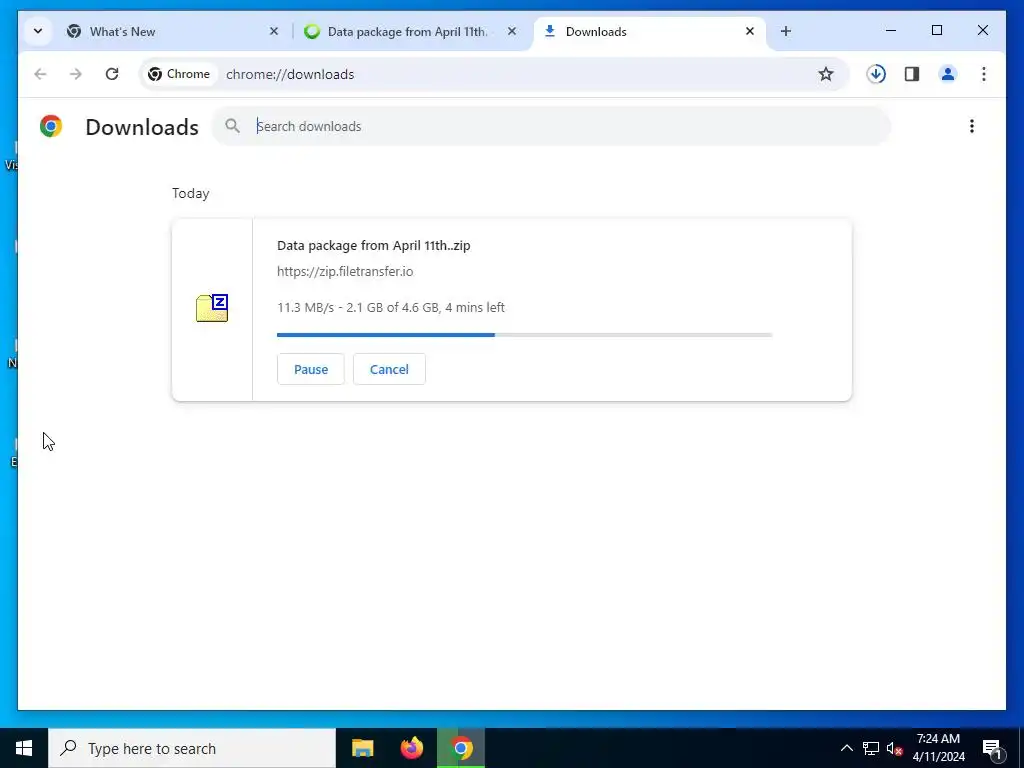Go back with the back arrow

coord(40,74)
